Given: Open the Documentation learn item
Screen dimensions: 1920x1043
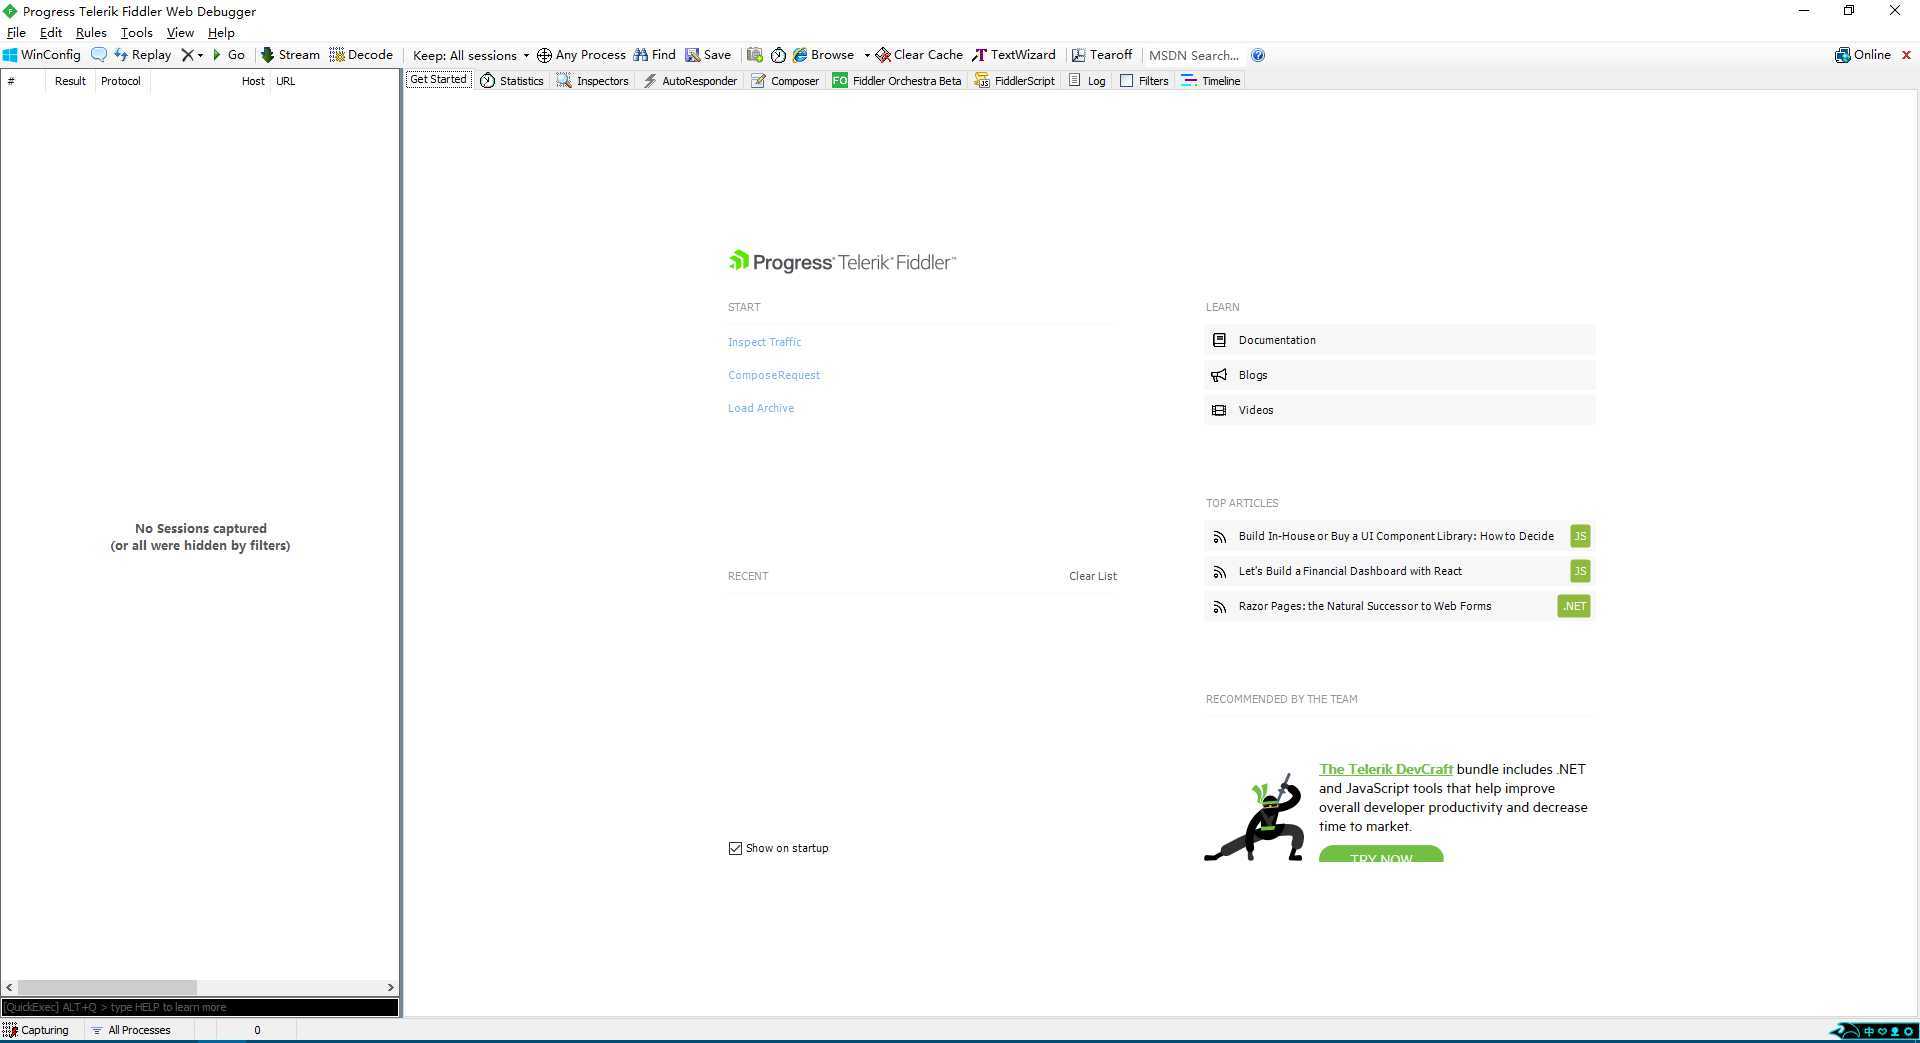Looking at the screenshot, I should [x=1399, y=340].
